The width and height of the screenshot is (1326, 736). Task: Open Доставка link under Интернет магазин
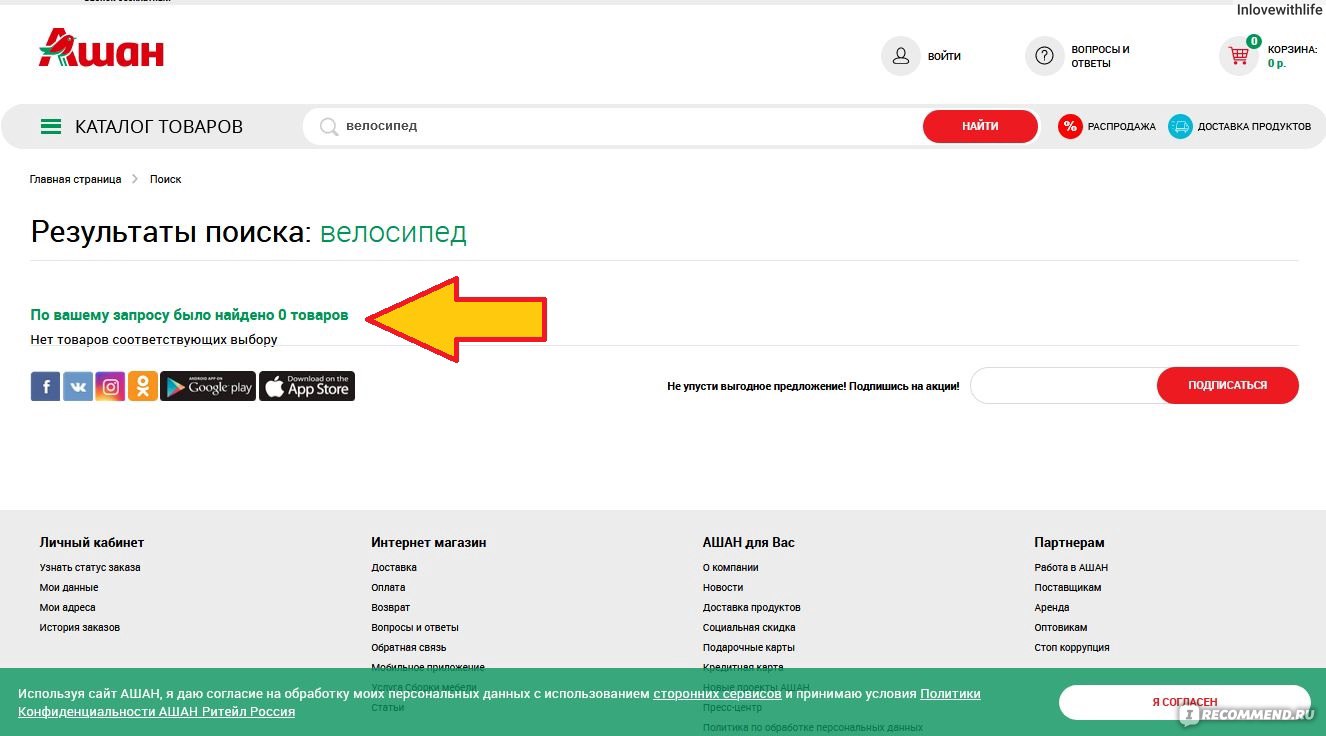click(394, 567)
